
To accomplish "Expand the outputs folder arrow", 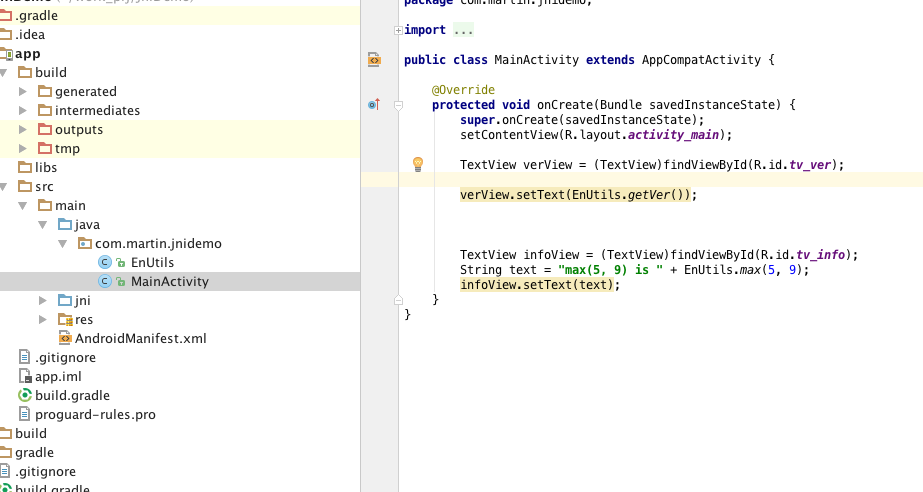I will [24, 129].
